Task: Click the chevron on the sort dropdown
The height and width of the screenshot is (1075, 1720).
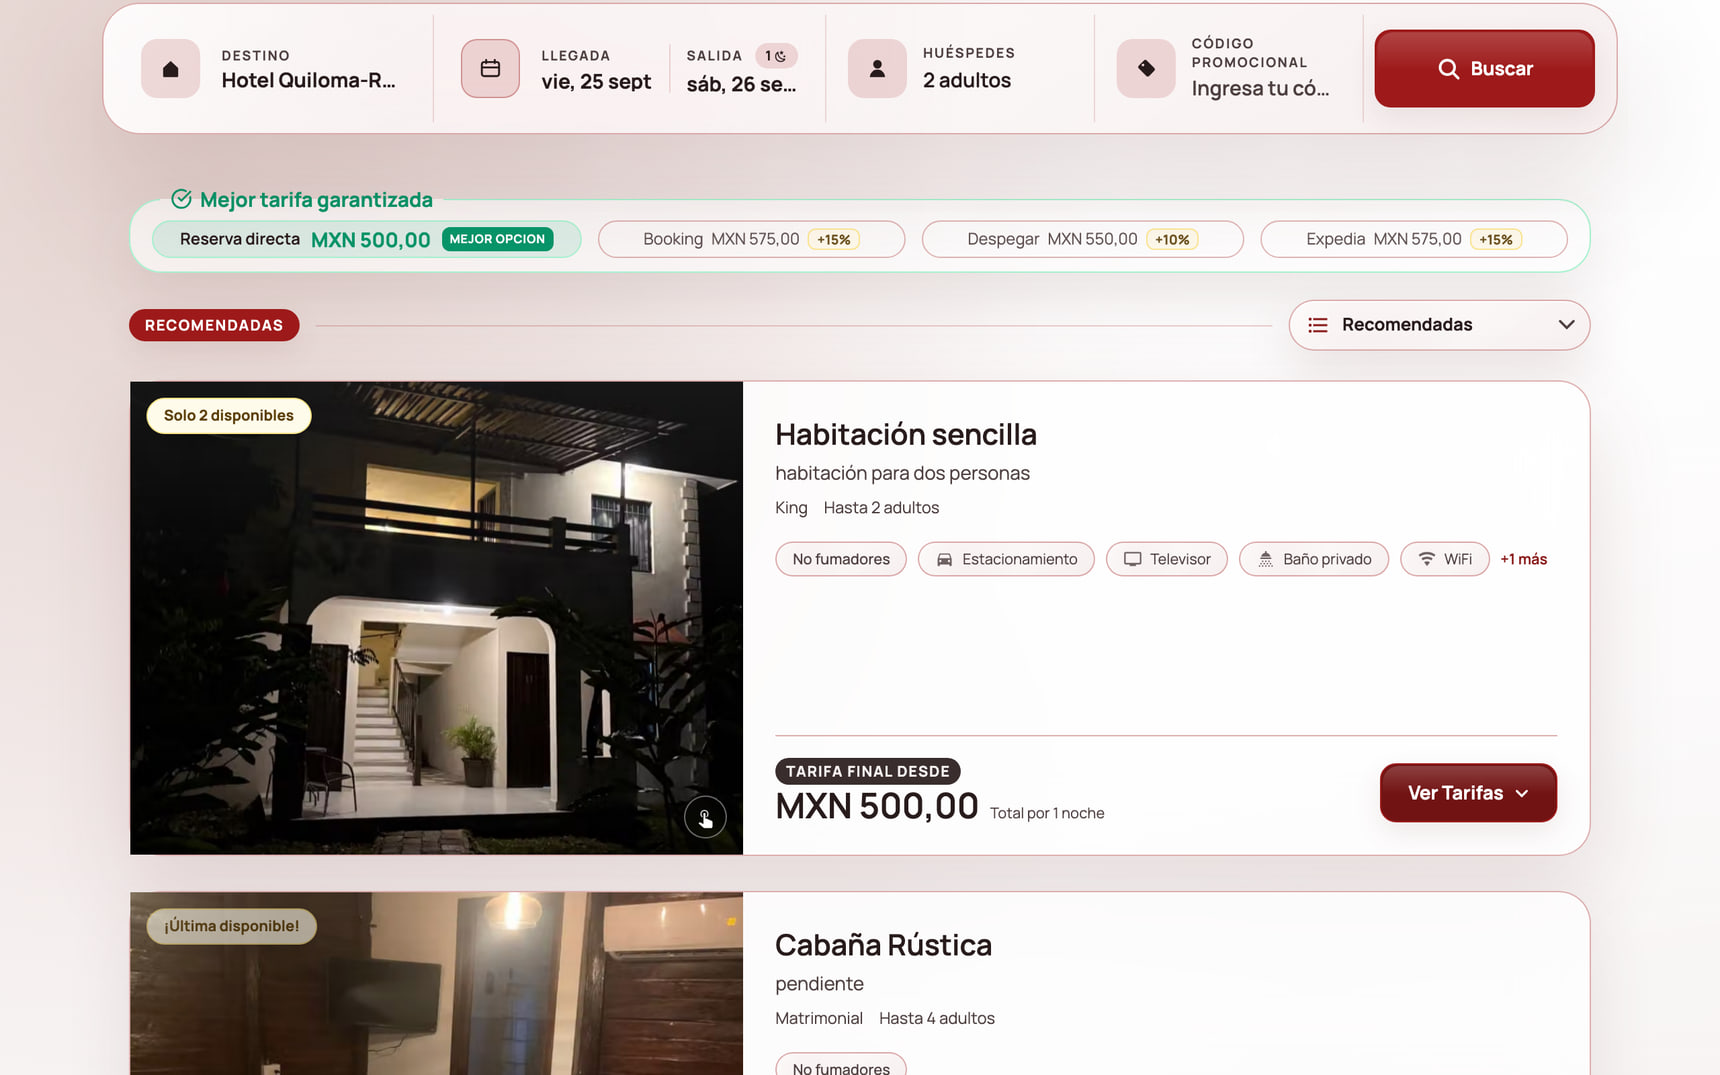Action: (1566, 325)
